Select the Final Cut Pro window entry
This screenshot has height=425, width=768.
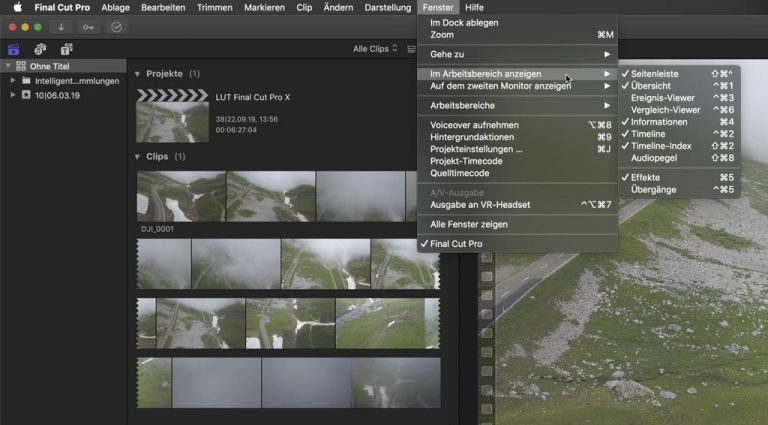517,244
